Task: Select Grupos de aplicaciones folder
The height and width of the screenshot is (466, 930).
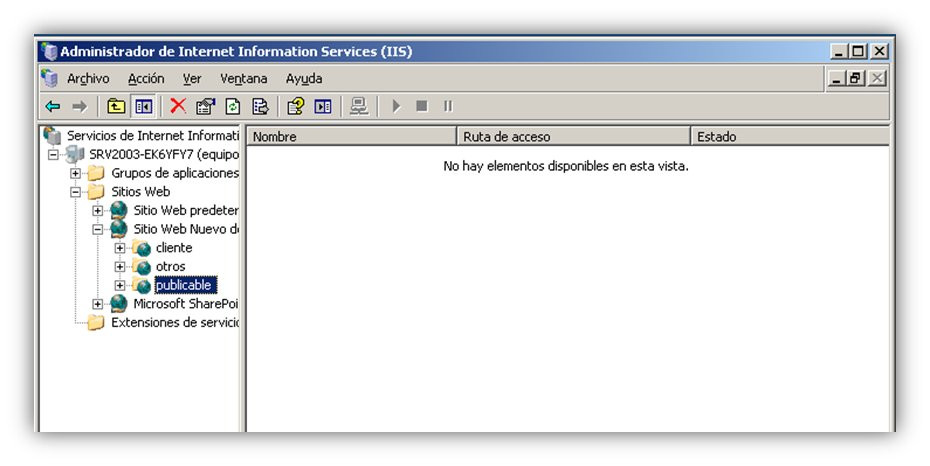Action: pos(175,173)
